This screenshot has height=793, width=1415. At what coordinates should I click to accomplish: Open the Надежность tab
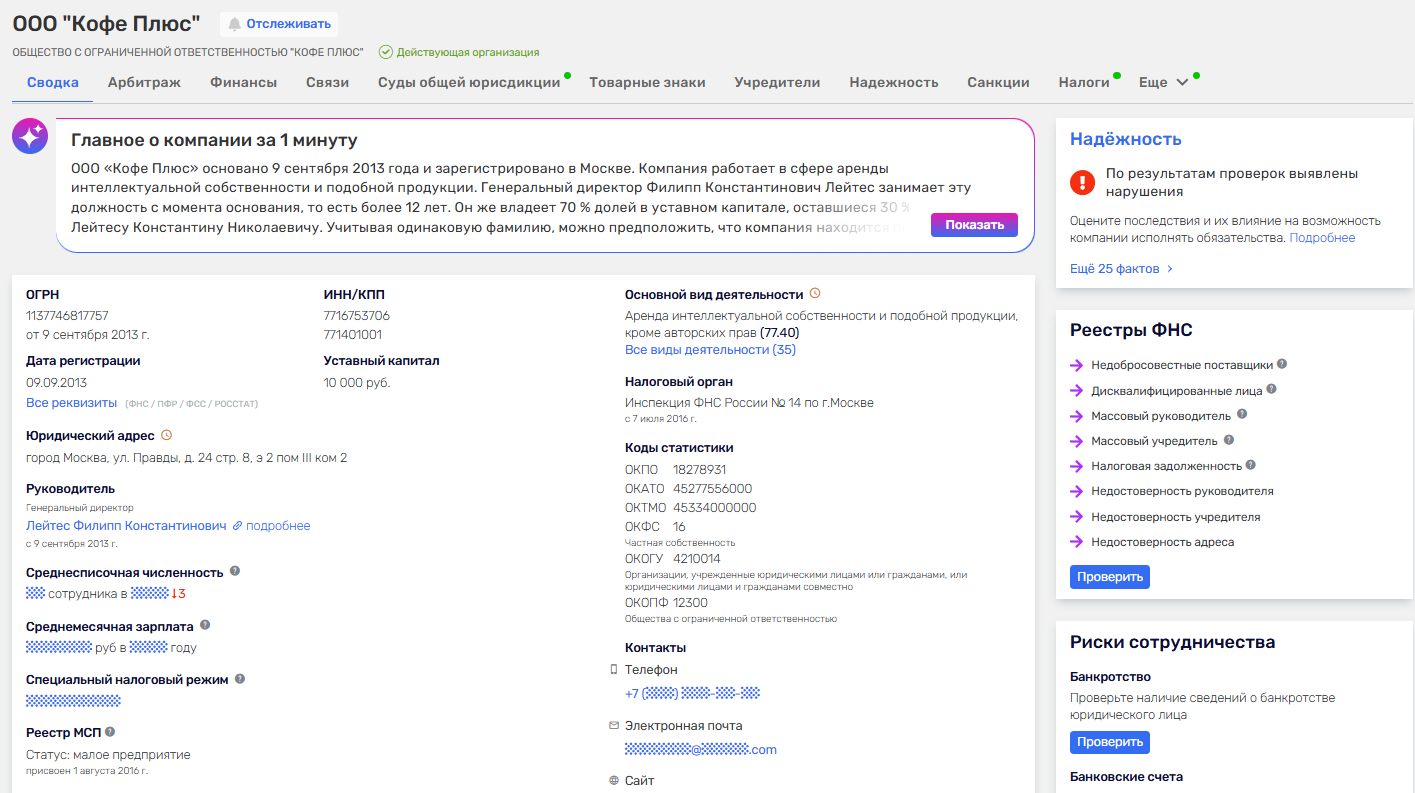click(894, 82)
